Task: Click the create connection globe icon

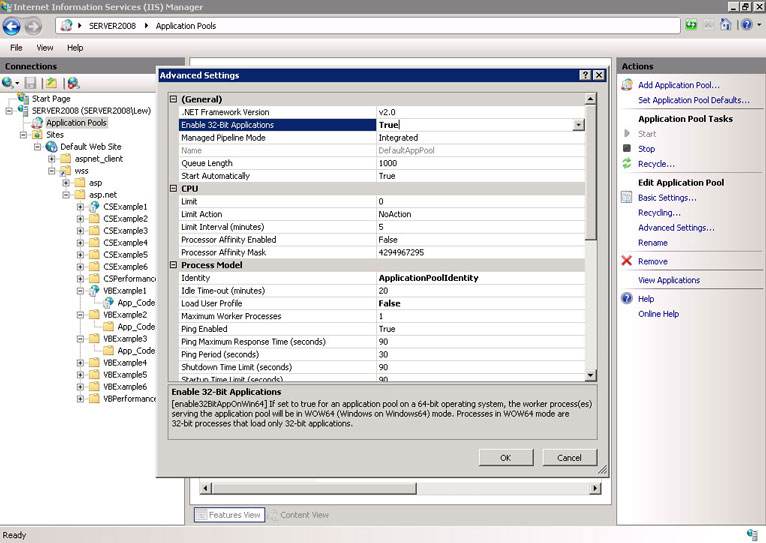Action: coord(8,83)
